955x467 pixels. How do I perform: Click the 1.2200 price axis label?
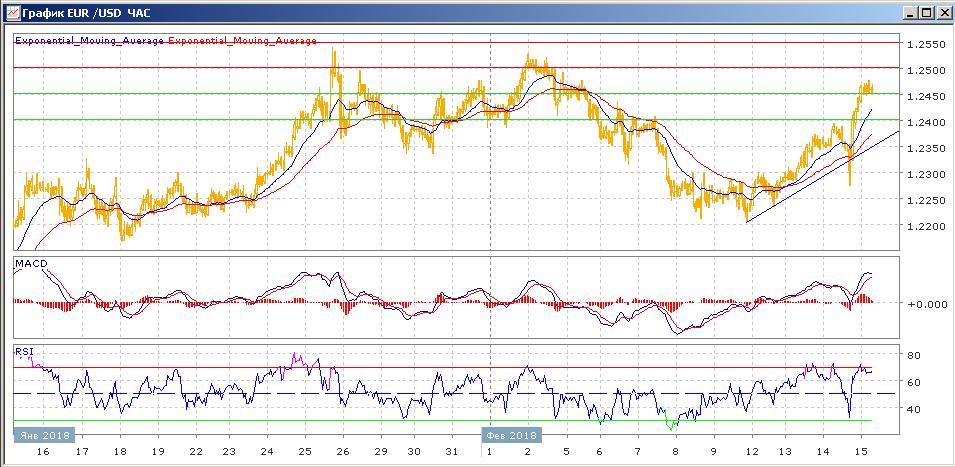click(924, 226)
